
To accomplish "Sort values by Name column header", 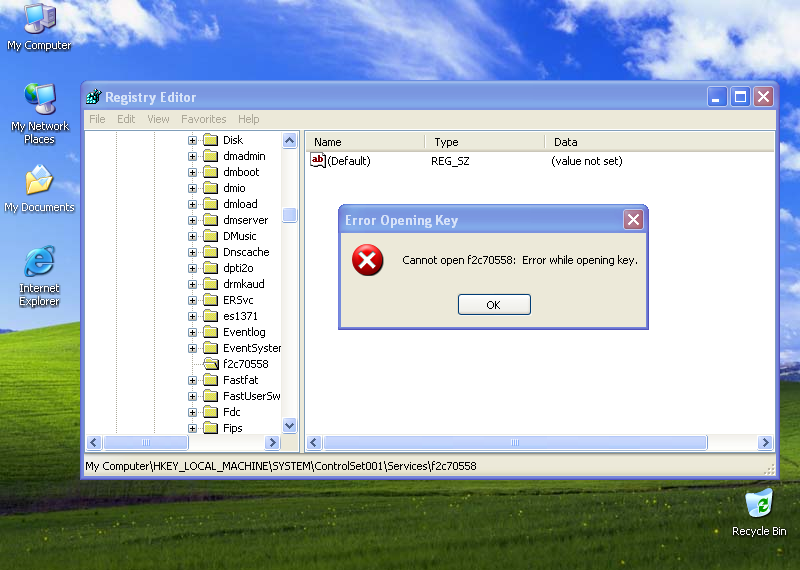I will [x=365, y=142].
